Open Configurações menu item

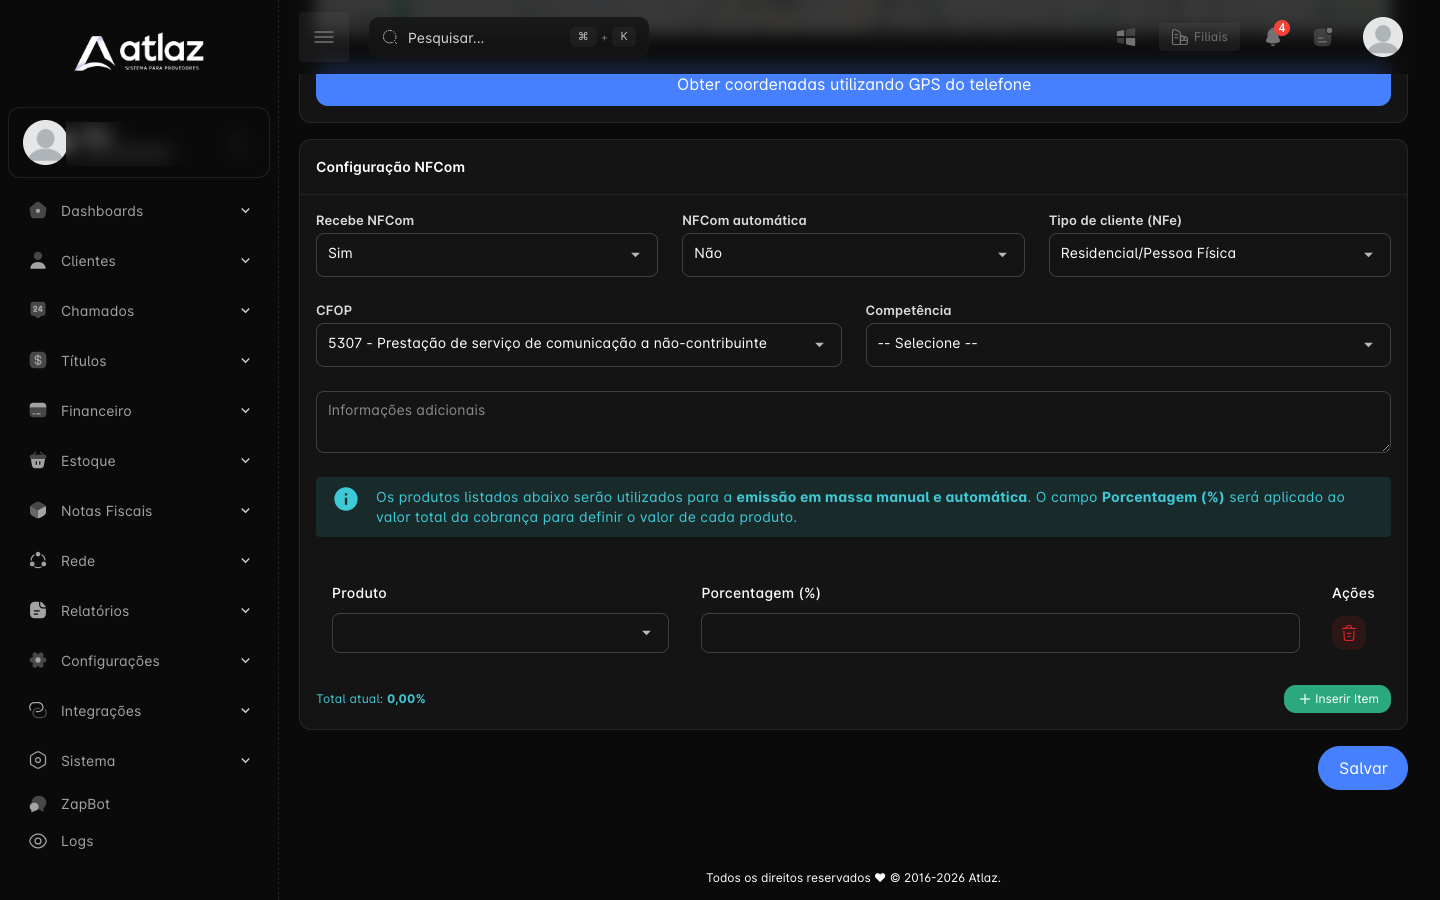click(139, 661)
